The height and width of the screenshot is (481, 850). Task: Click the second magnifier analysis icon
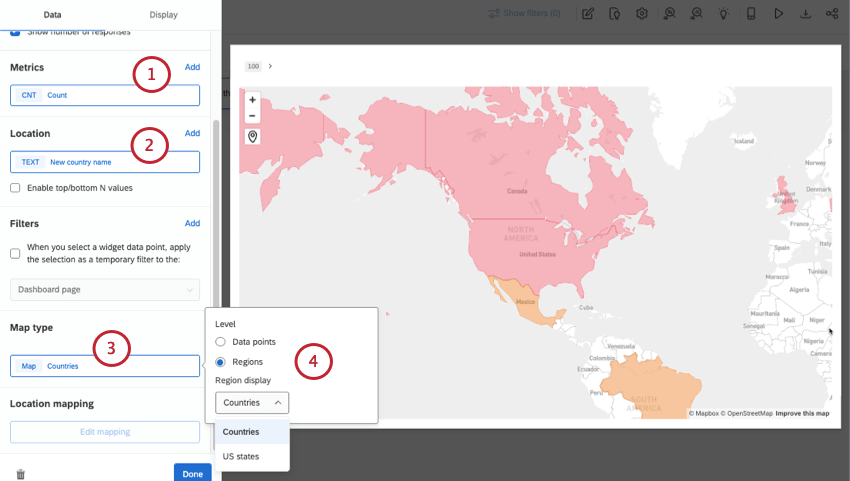click(x=697, y=14)
